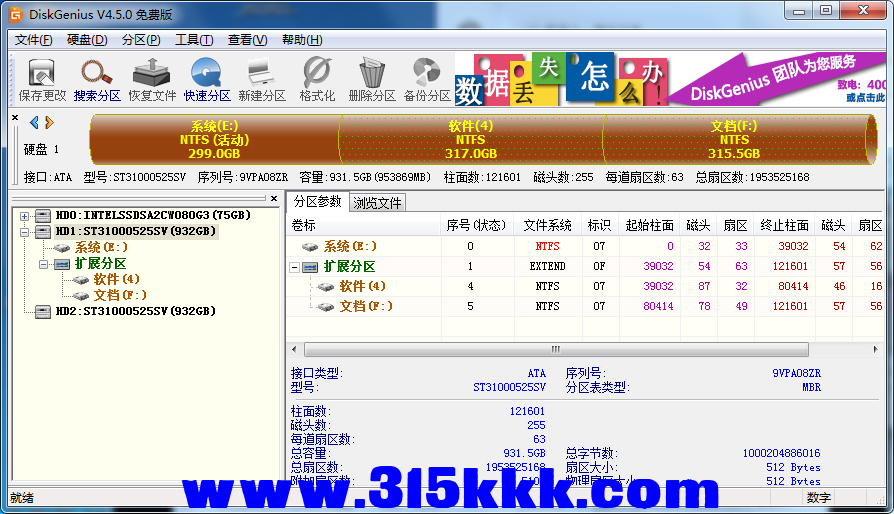Viewport: 894px width, 514px height.
Task: Collapse the HD1 ST31000525SV tree node
Action: (x=25, y=232)
